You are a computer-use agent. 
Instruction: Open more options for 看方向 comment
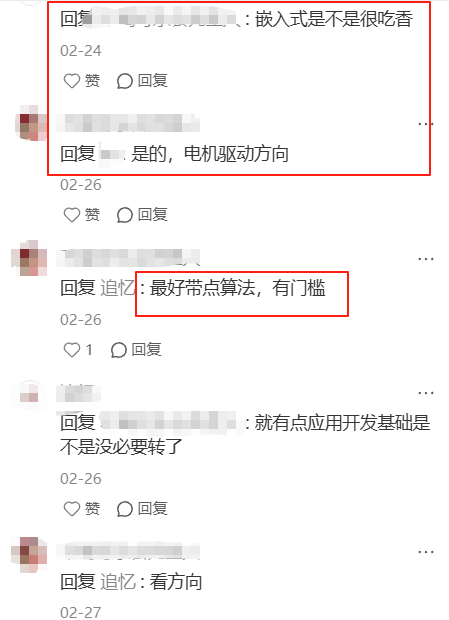click(x=426, y=552)
